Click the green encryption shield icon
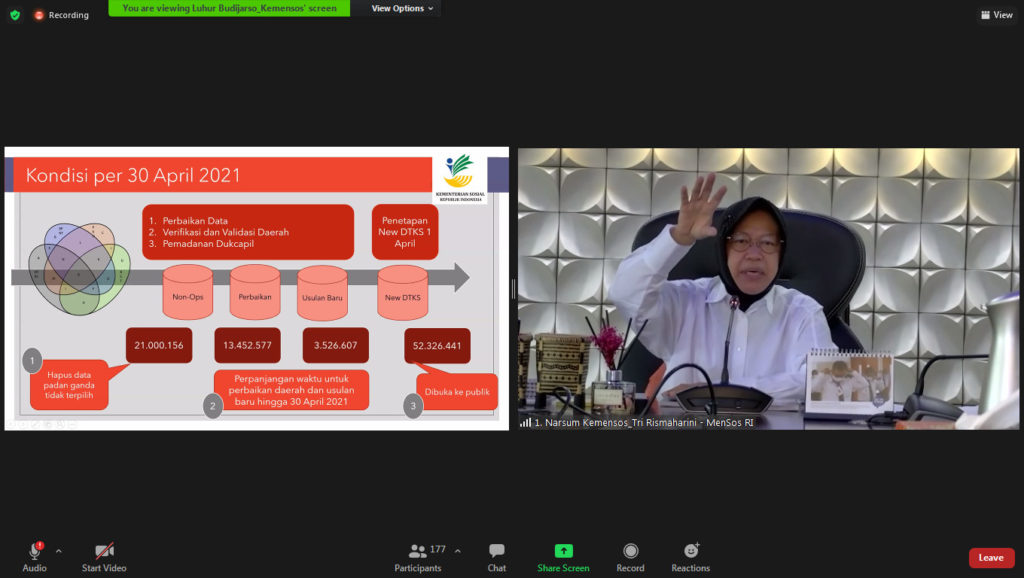 tap(15, 14)
